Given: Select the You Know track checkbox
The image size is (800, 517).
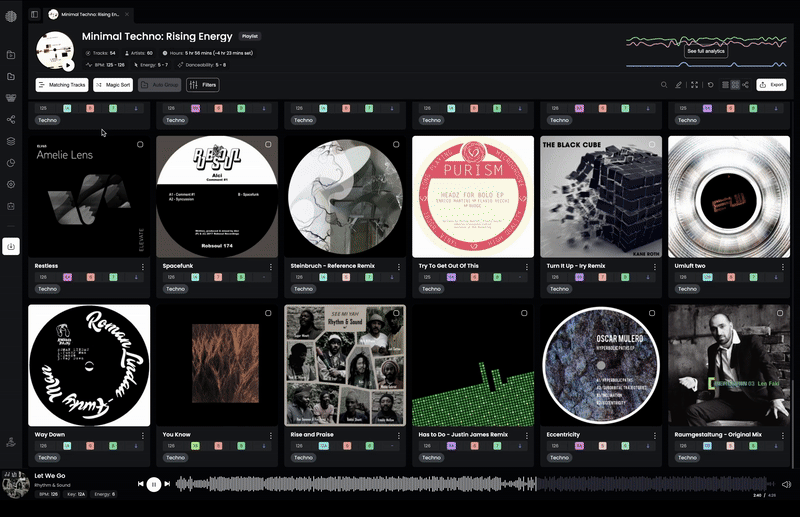Looking at the screenshot, I should click(268, 313).
